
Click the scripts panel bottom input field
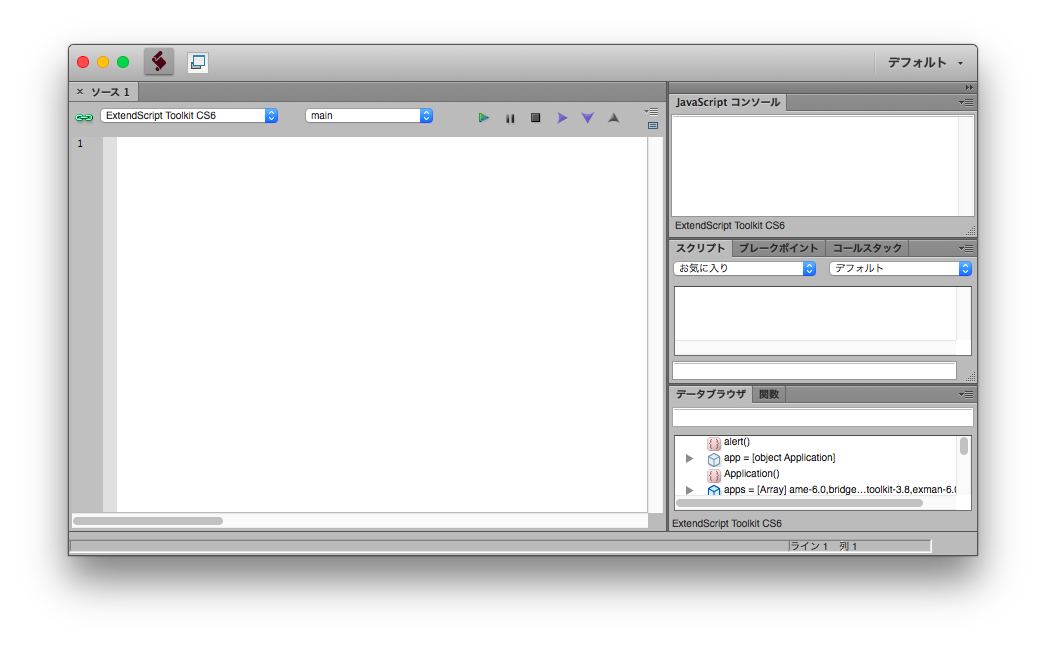click(x=815, y=370)
